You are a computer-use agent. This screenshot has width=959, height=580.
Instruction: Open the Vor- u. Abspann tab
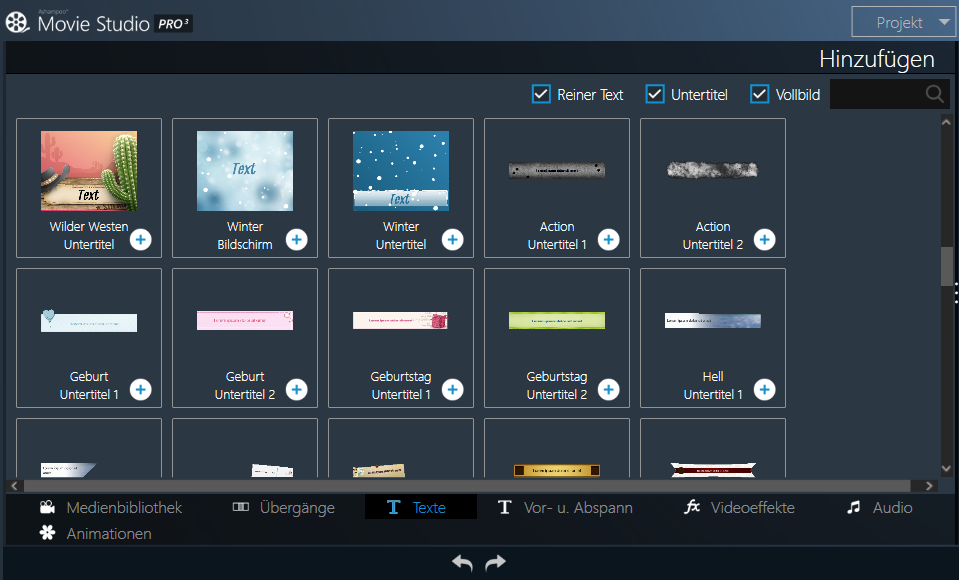pyautogui.click(x=565, y=508)
